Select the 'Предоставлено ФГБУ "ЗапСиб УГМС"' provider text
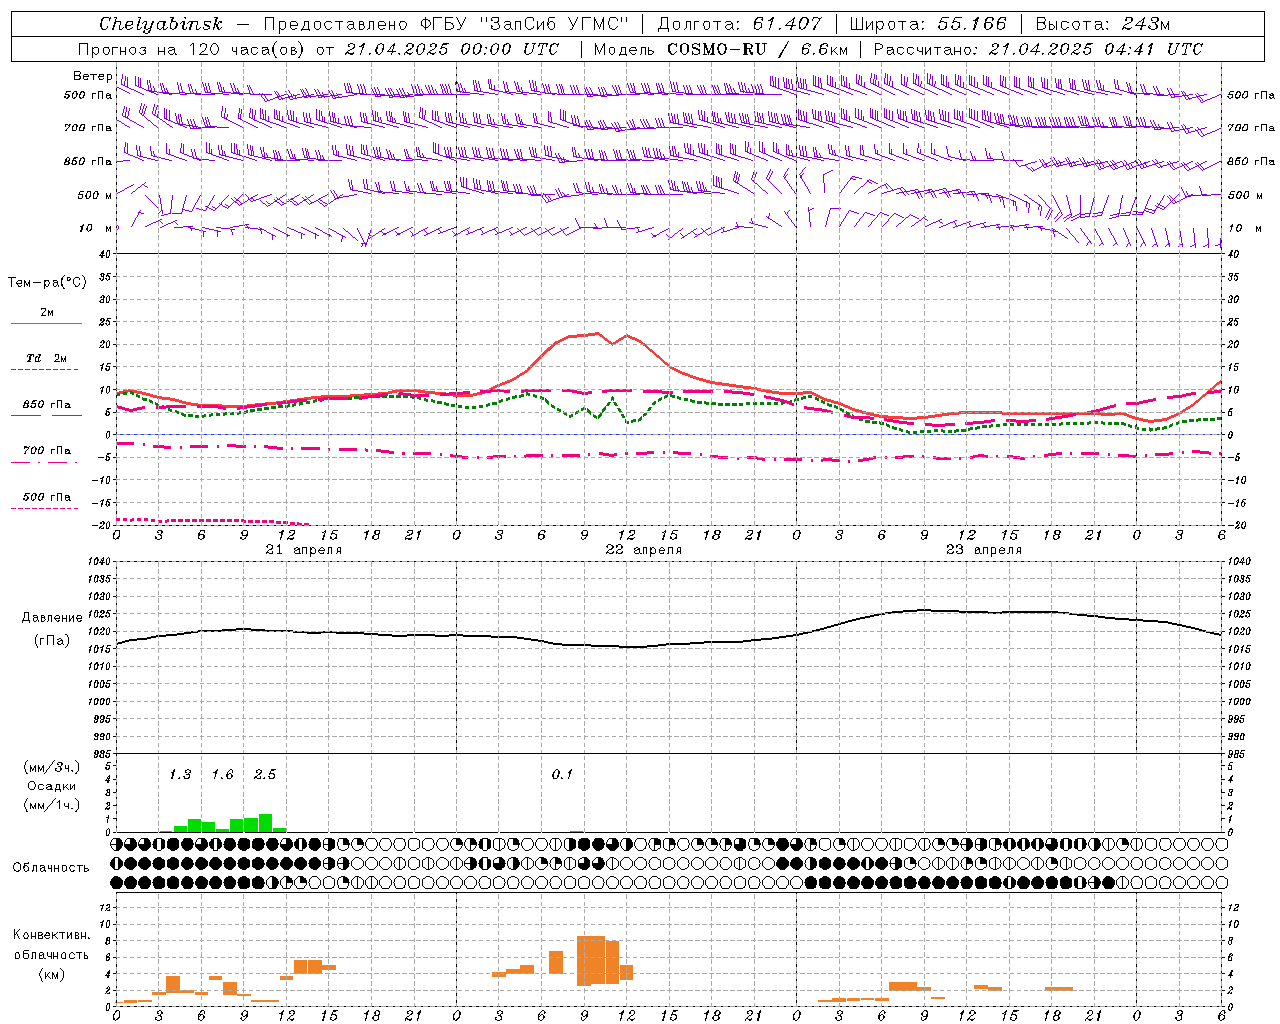Viewport: 1280px width, 1024px height. (447, 24)
